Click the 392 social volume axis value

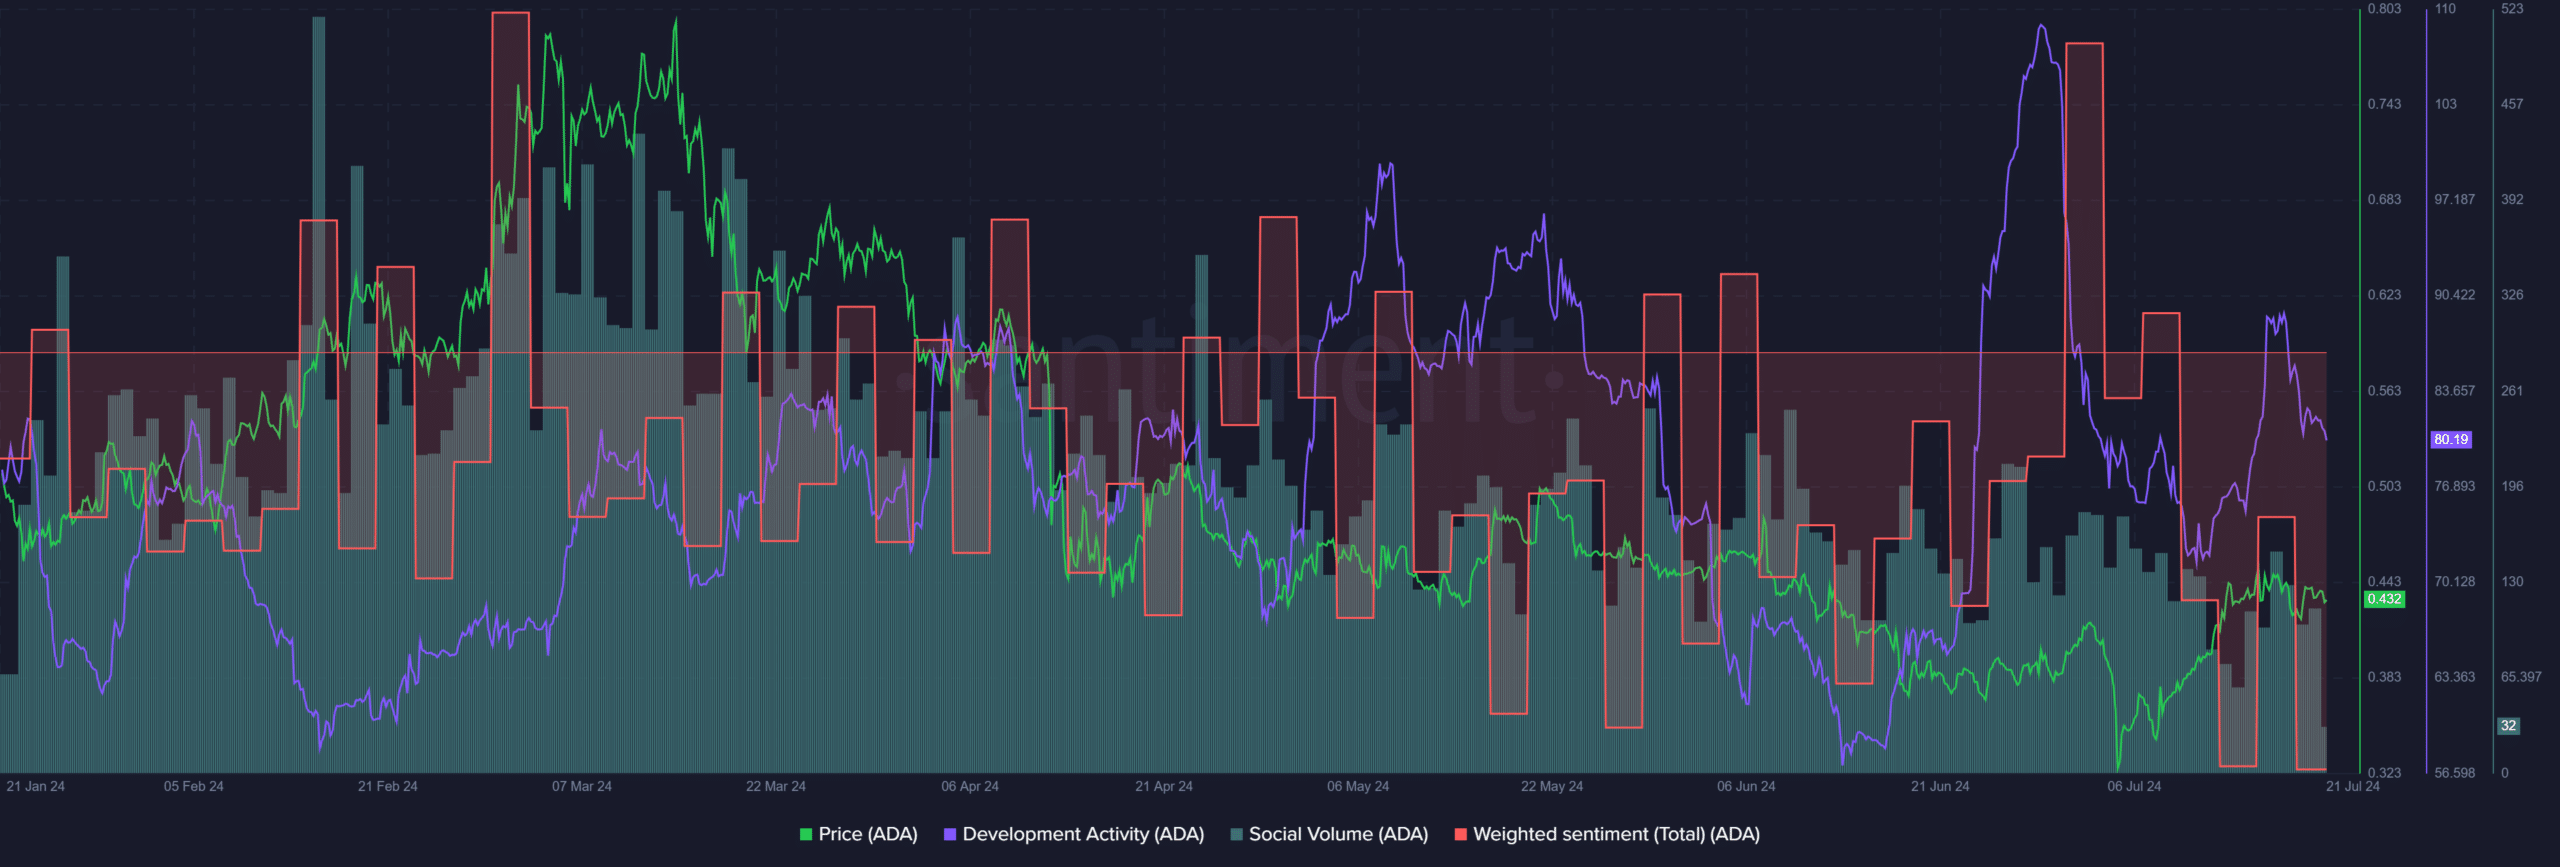click(2512, 200)
